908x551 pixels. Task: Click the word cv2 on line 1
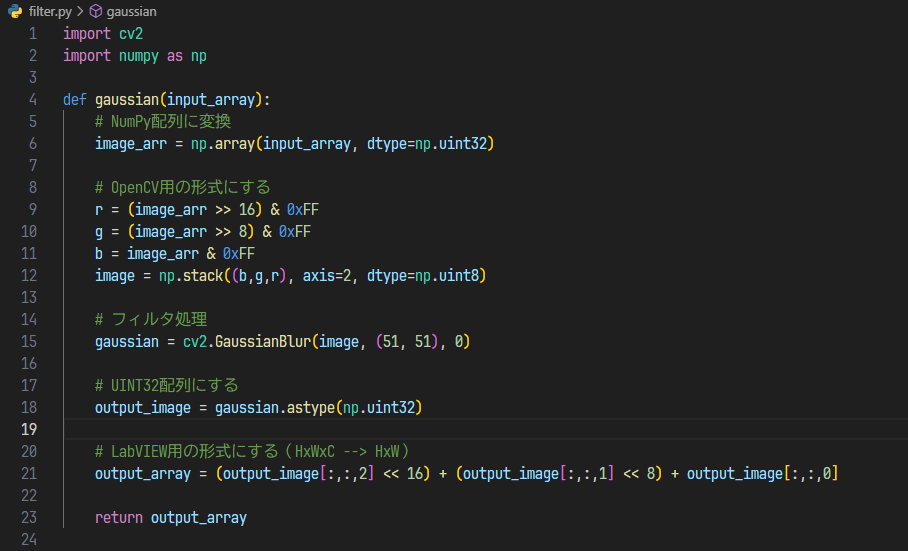pos(131,34)
